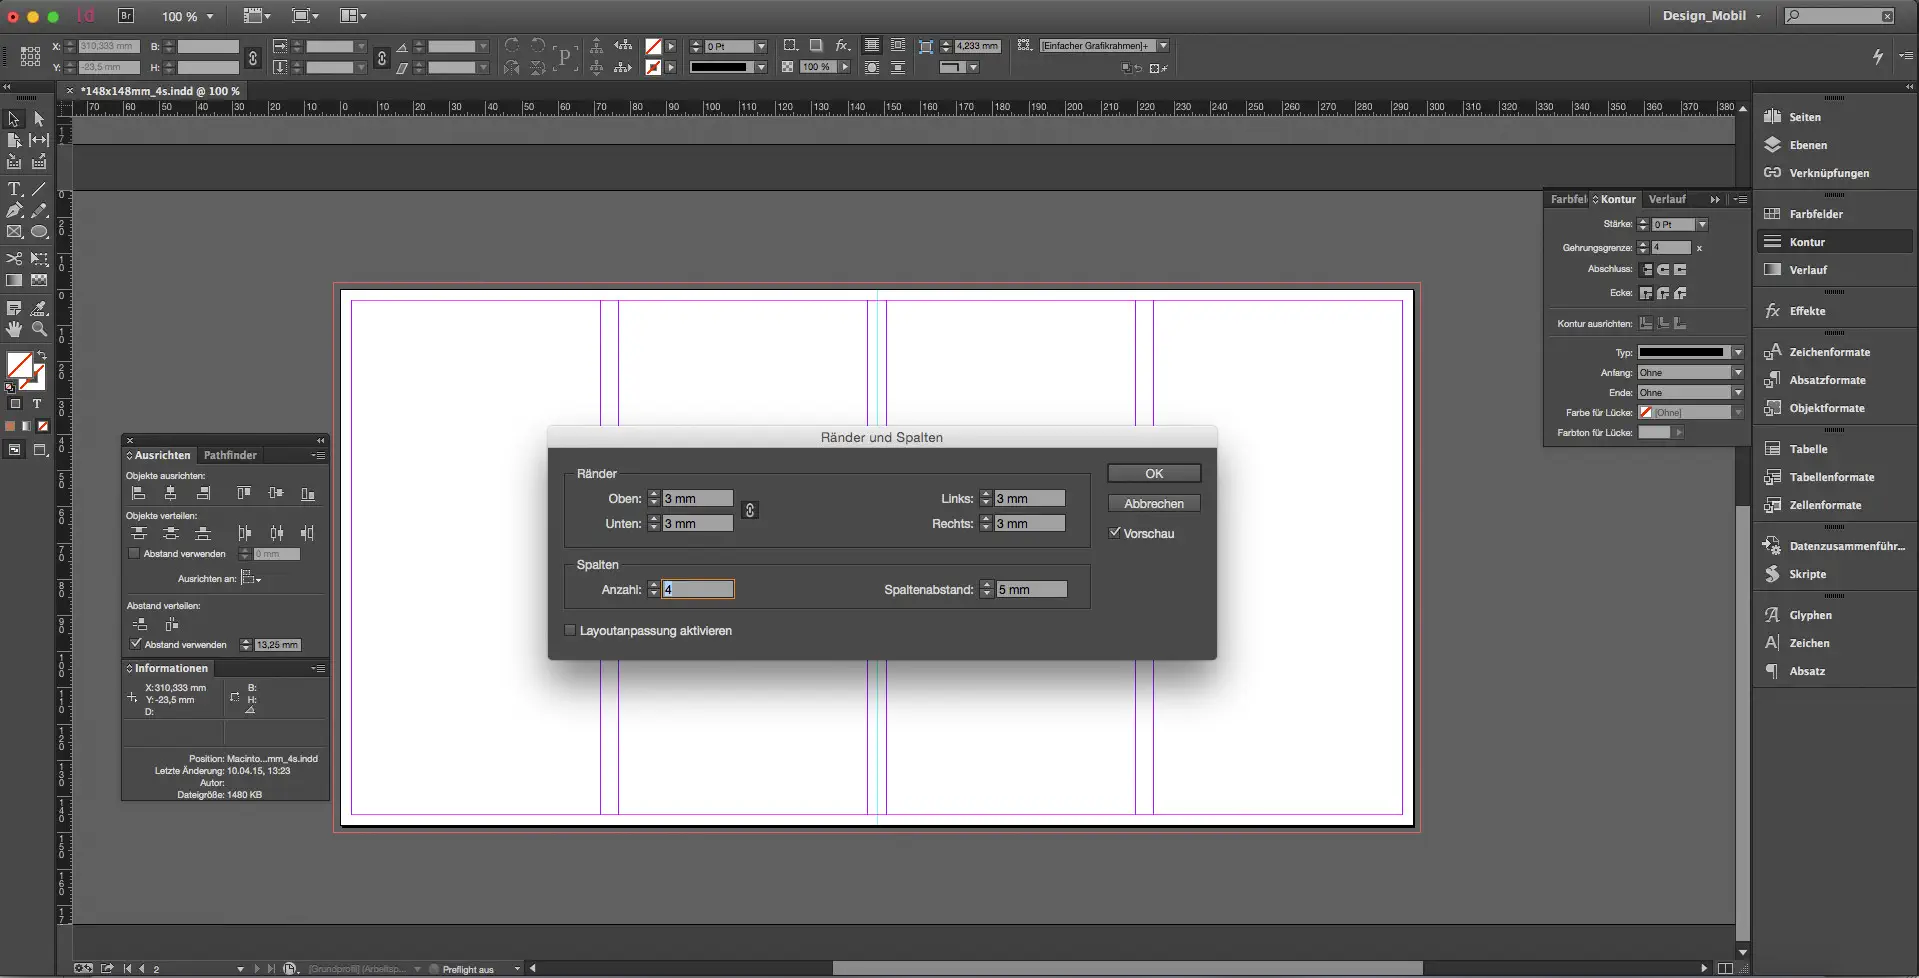Image resolution: width=1919 pixels, height=978 pixels.
Task: Click the Spaltenabstand input field
Action: click(1030, 590)
